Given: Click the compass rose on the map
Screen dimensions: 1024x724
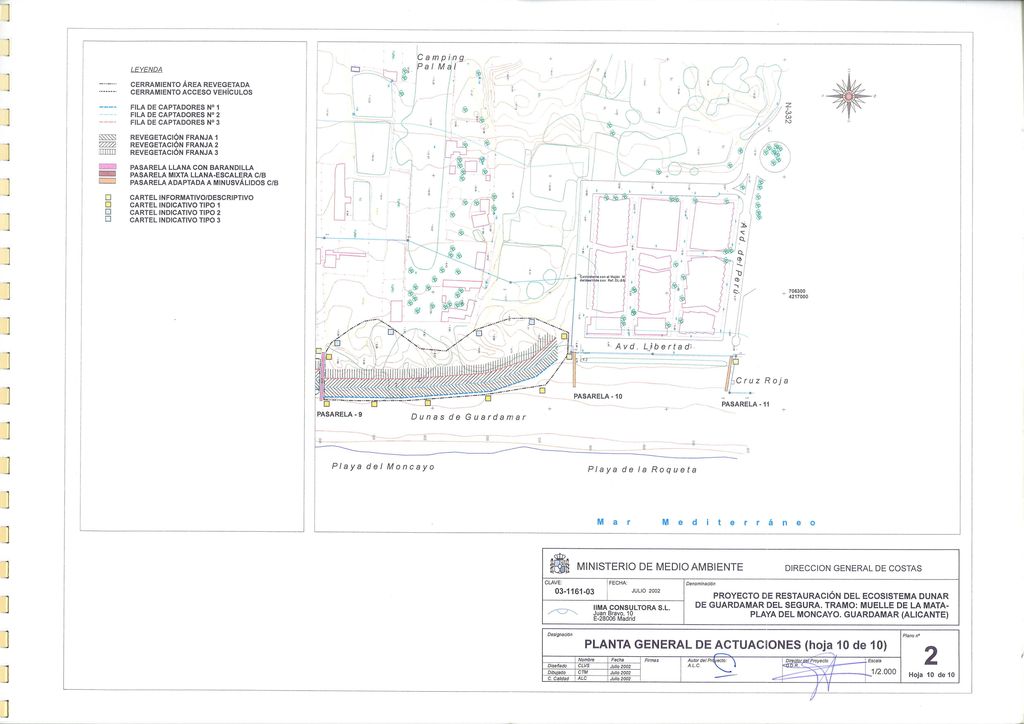Looking at the screenshot, I should (848, 96).
